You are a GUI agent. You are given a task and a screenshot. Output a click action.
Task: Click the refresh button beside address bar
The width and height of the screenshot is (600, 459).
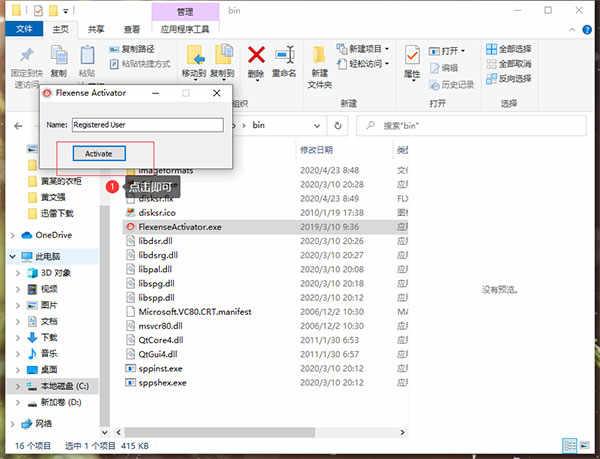pyautogui.click(x=338, y=125)
